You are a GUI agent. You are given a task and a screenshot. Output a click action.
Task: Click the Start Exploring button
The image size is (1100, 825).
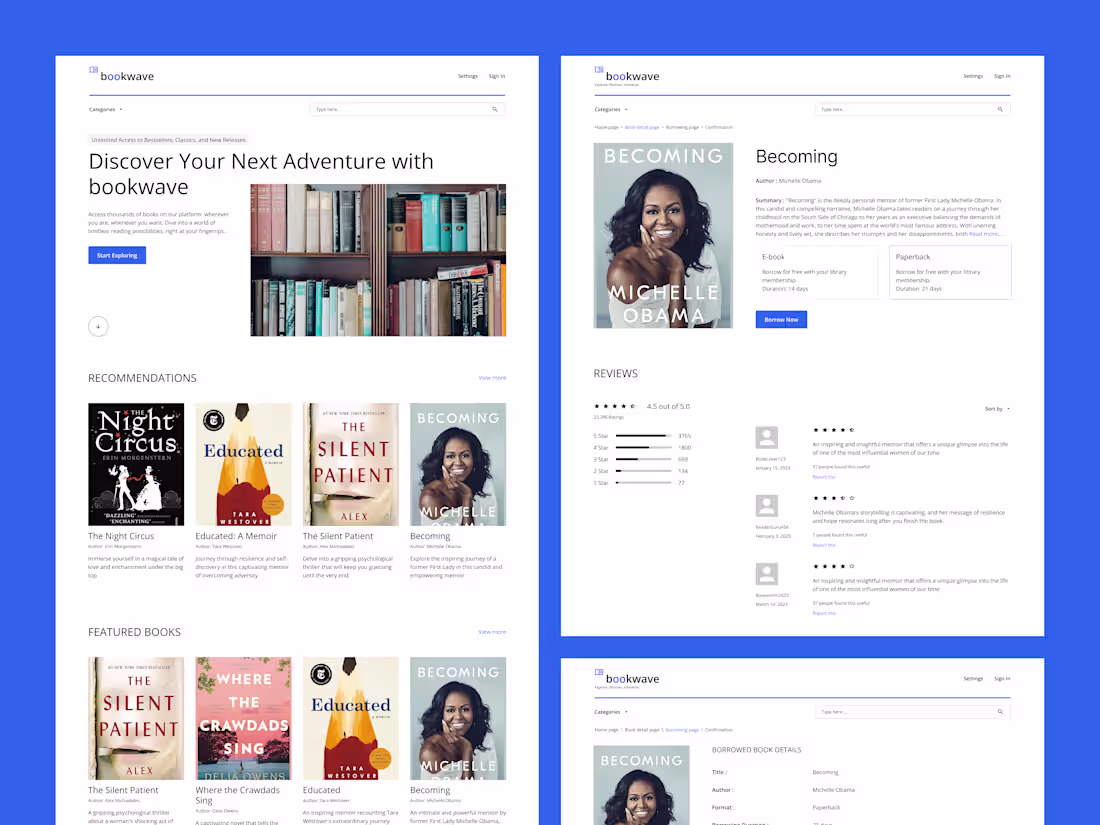(x=116, y=255)
